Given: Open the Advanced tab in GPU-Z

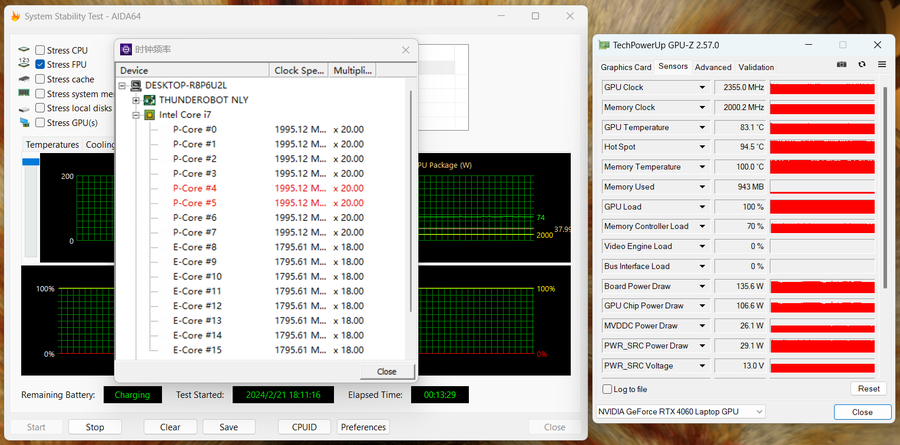Looking at the screenshot, I should (713, 67).
